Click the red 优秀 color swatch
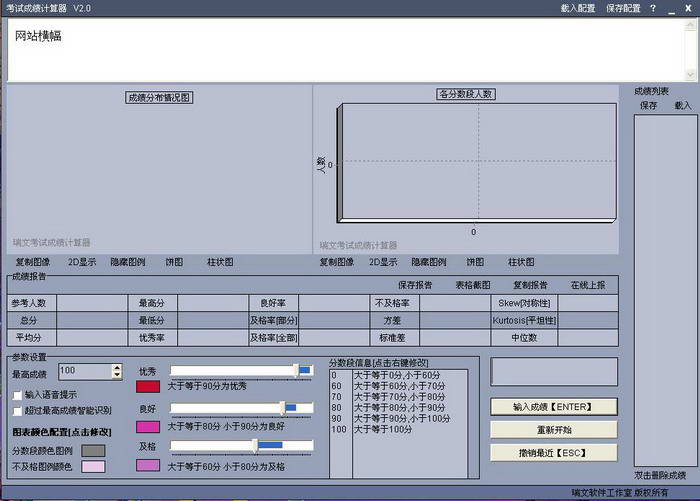The image size is (700, 501). [x=148, y=387]
